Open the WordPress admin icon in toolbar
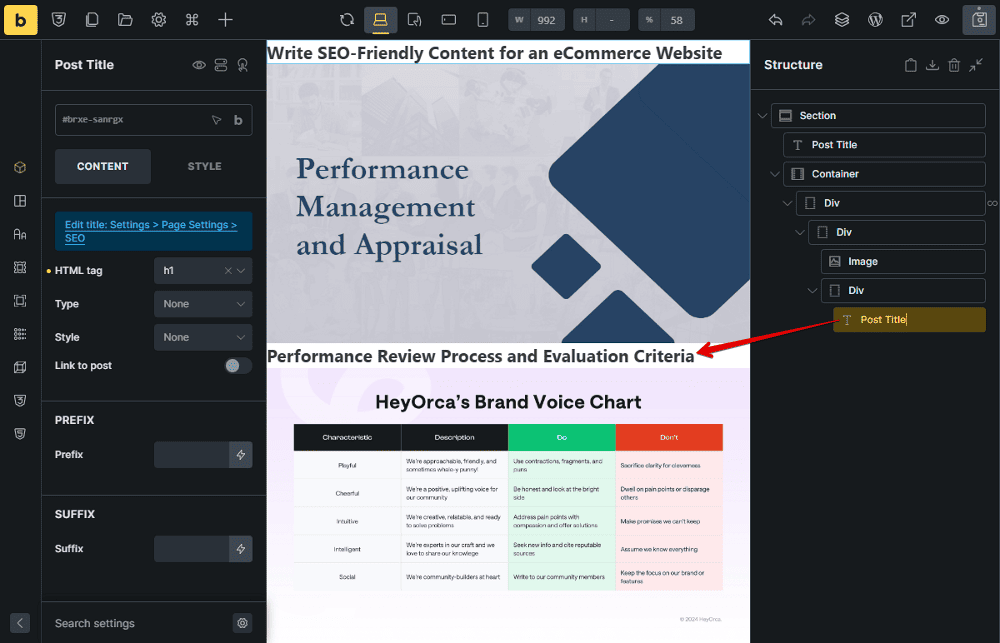1000x643 pixels. coord(875,19)
